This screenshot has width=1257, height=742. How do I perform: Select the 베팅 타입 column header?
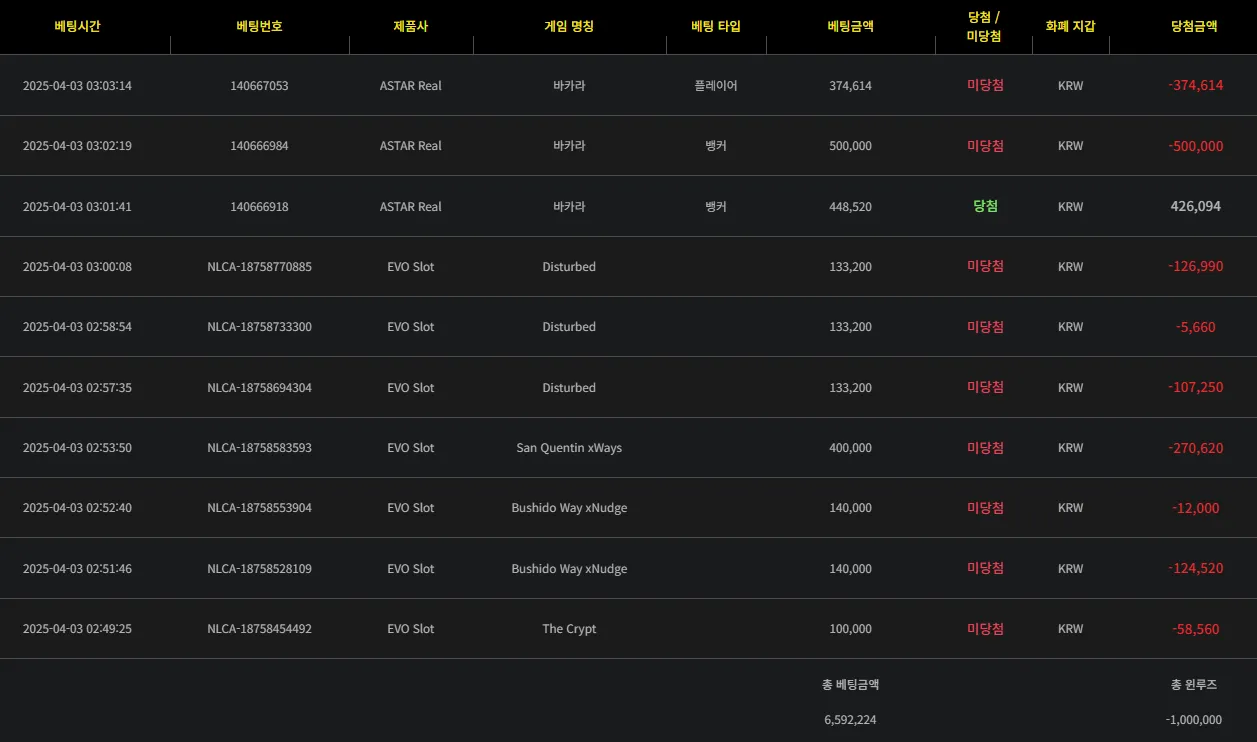[716, 27]
